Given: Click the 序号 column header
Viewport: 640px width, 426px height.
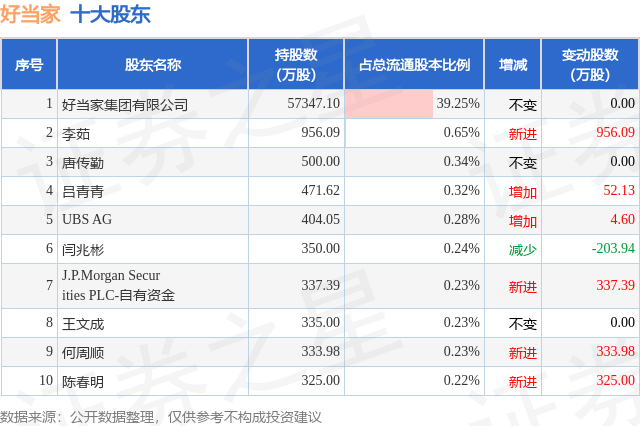Looking at the screenshot, I should click(x=29, y=65).
